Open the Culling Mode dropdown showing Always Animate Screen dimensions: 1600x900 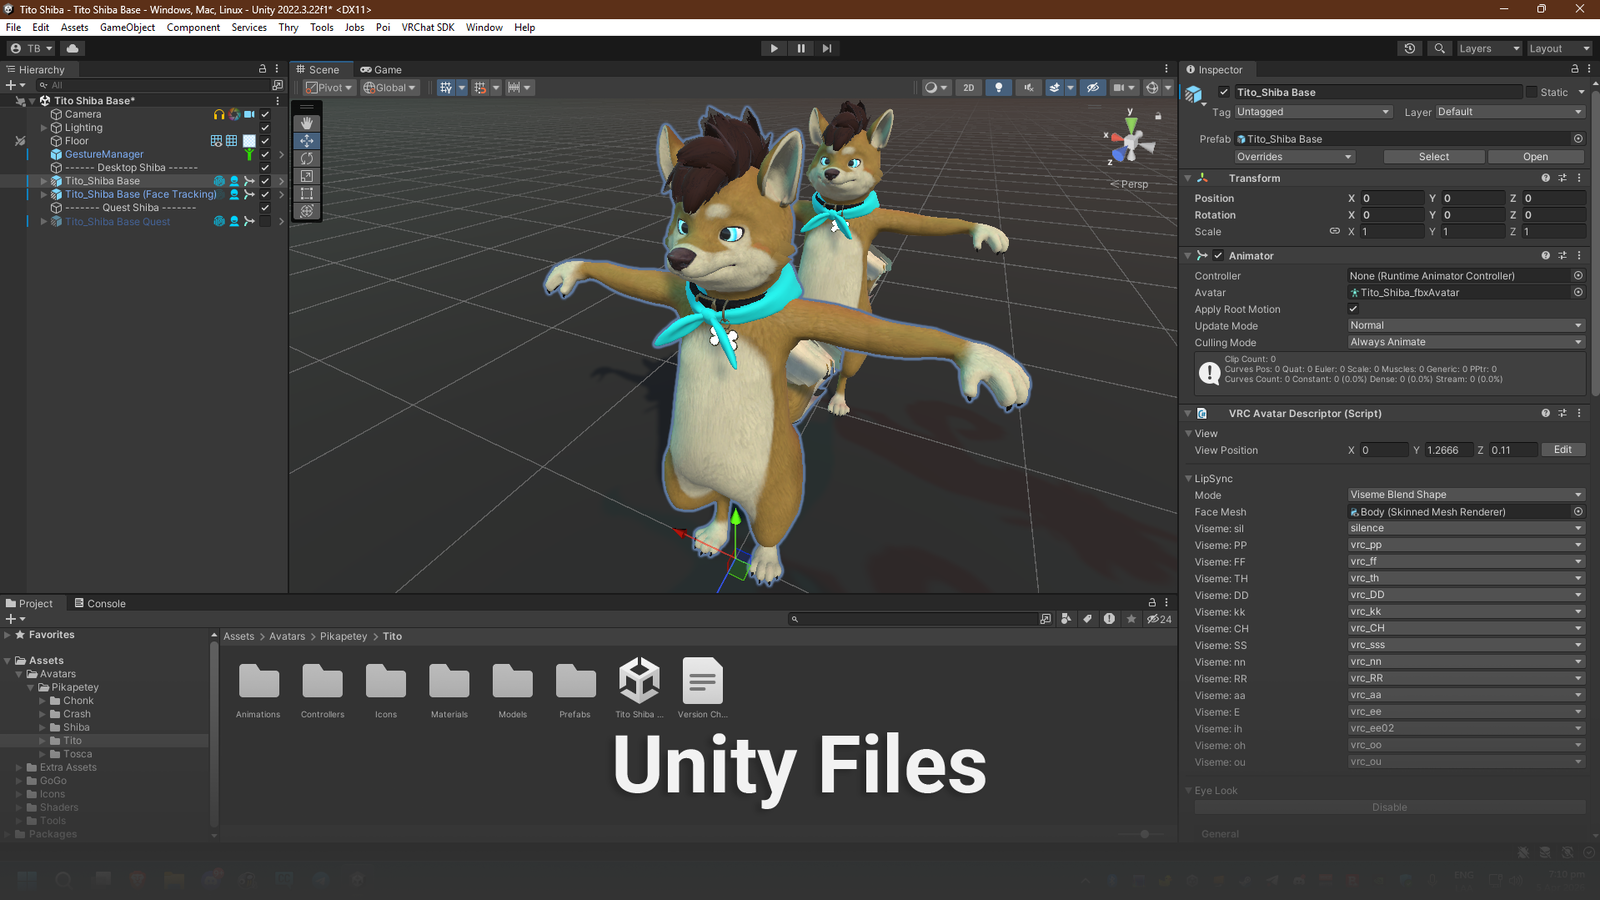pos(1465,342)
